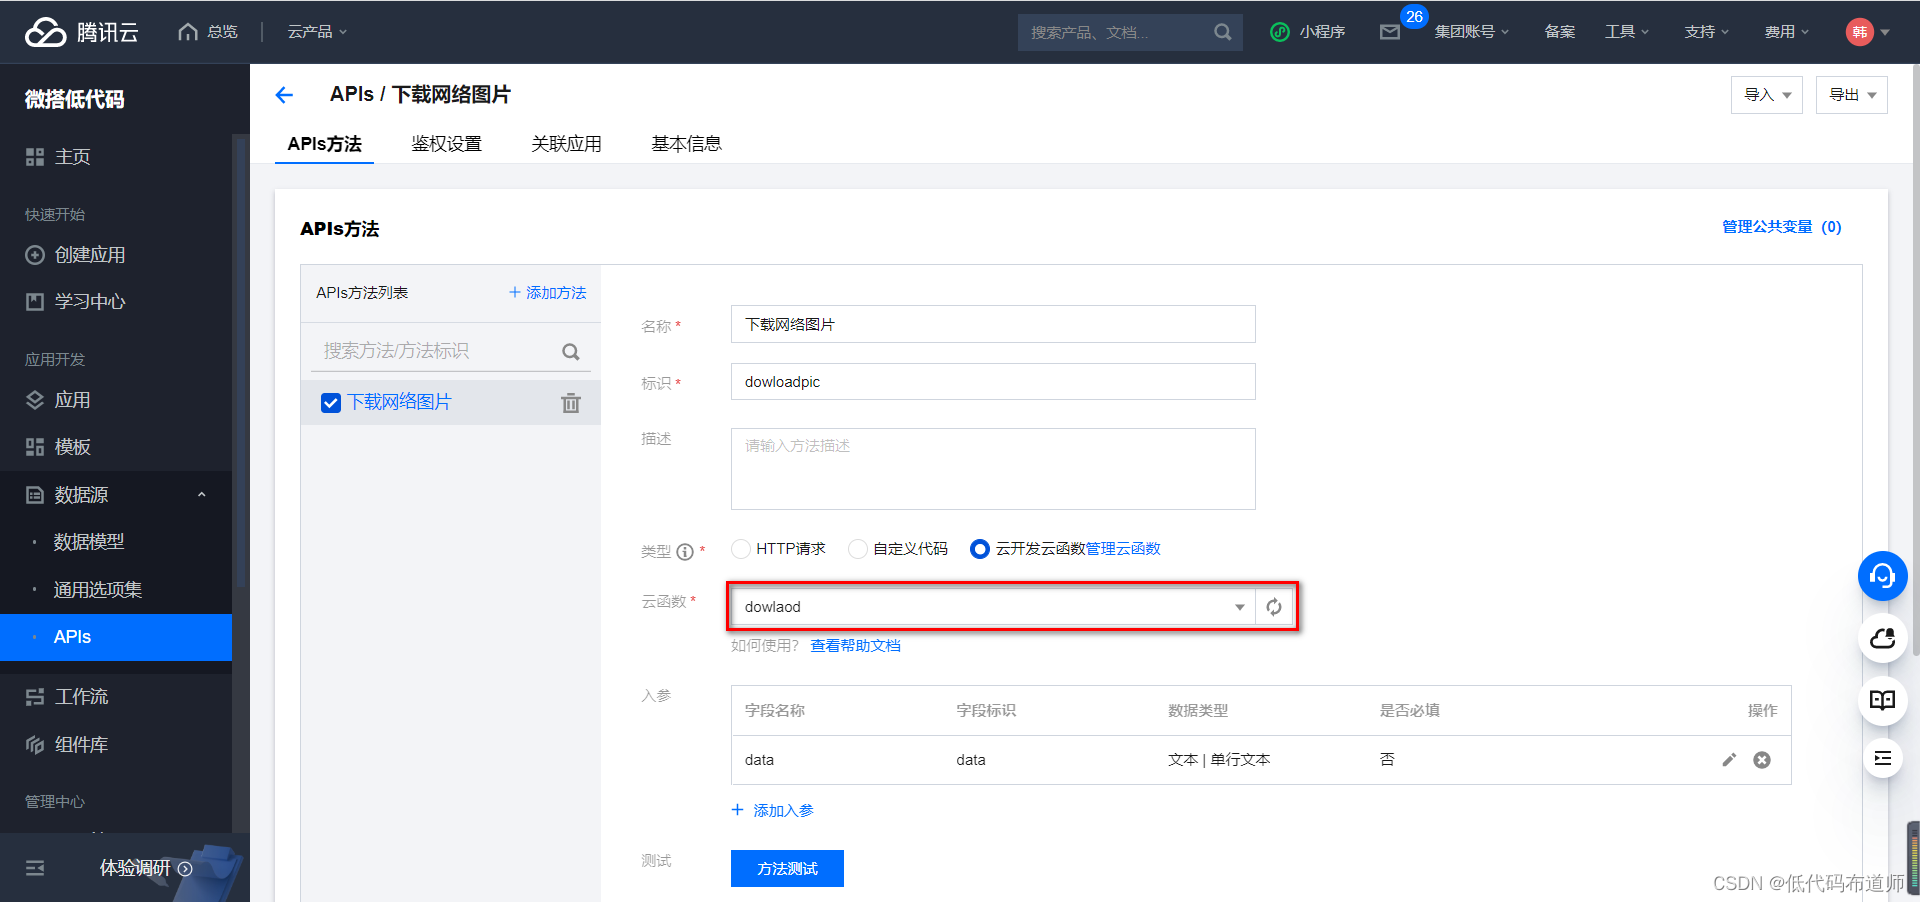This screenshot has height=902, width=1920.
Task: Expand the 云产品 dropdown
Action: [317, 32]
